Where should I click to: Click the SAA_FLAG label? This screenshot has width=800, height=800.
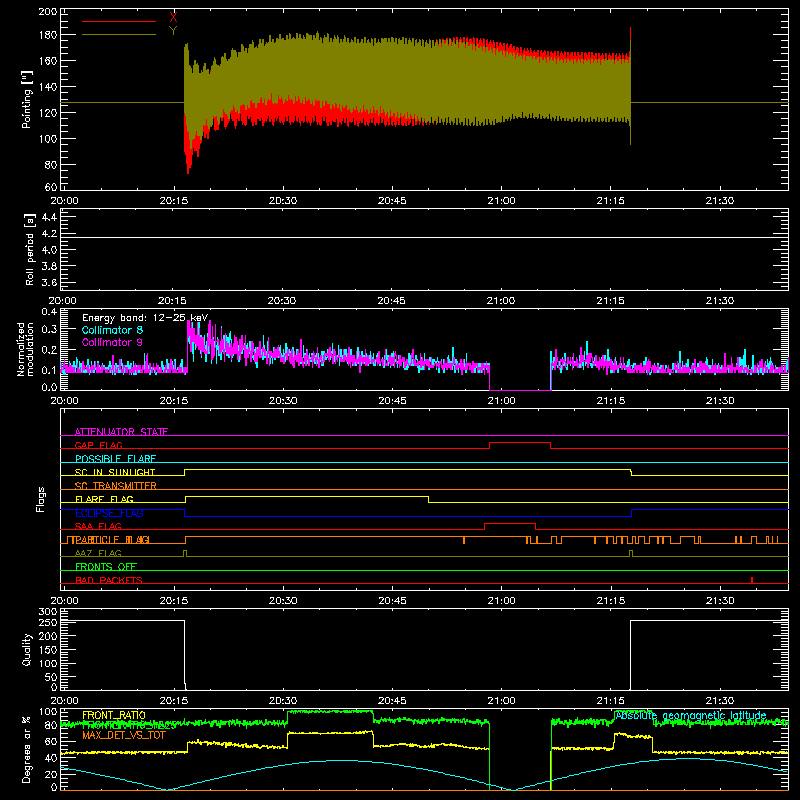click(98, 526)
